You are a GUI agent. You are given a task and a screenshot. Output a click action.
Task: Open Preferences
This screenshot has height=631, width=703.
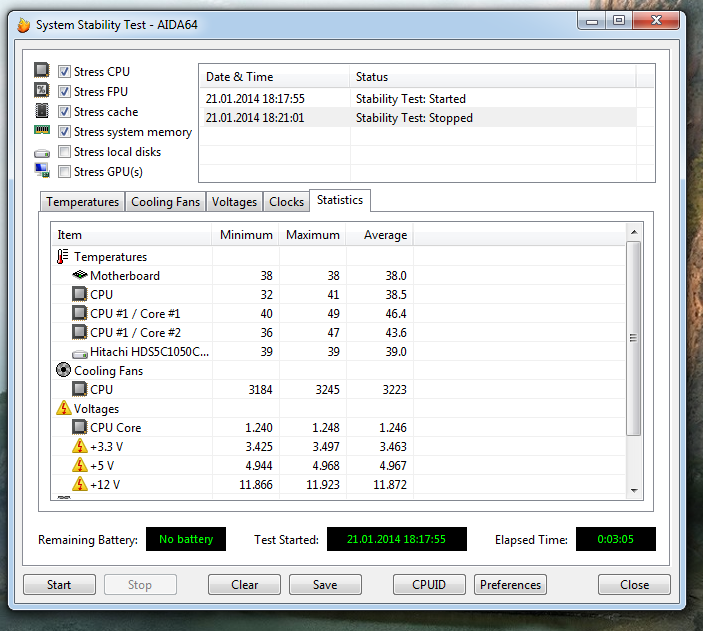click(x=510, y=585)
